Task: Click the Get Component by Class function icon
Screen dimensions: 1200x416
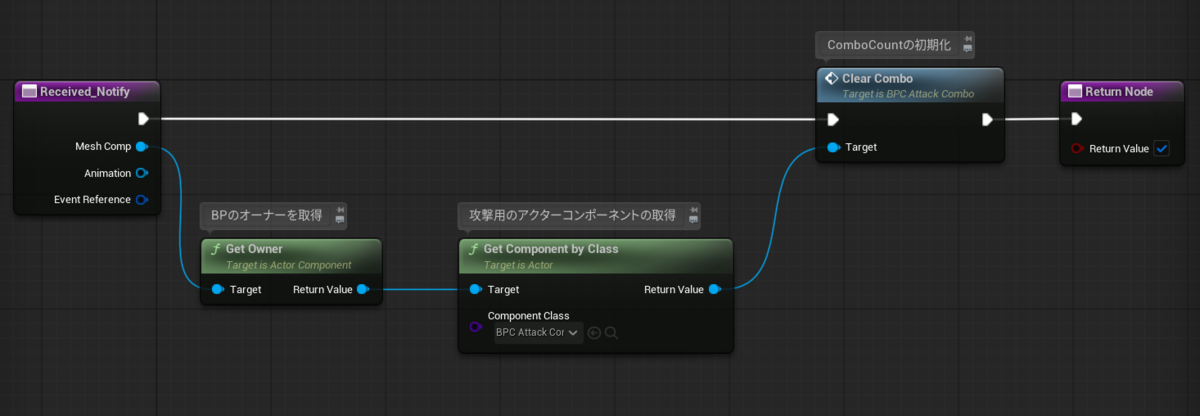Action: tap(474, 248)
